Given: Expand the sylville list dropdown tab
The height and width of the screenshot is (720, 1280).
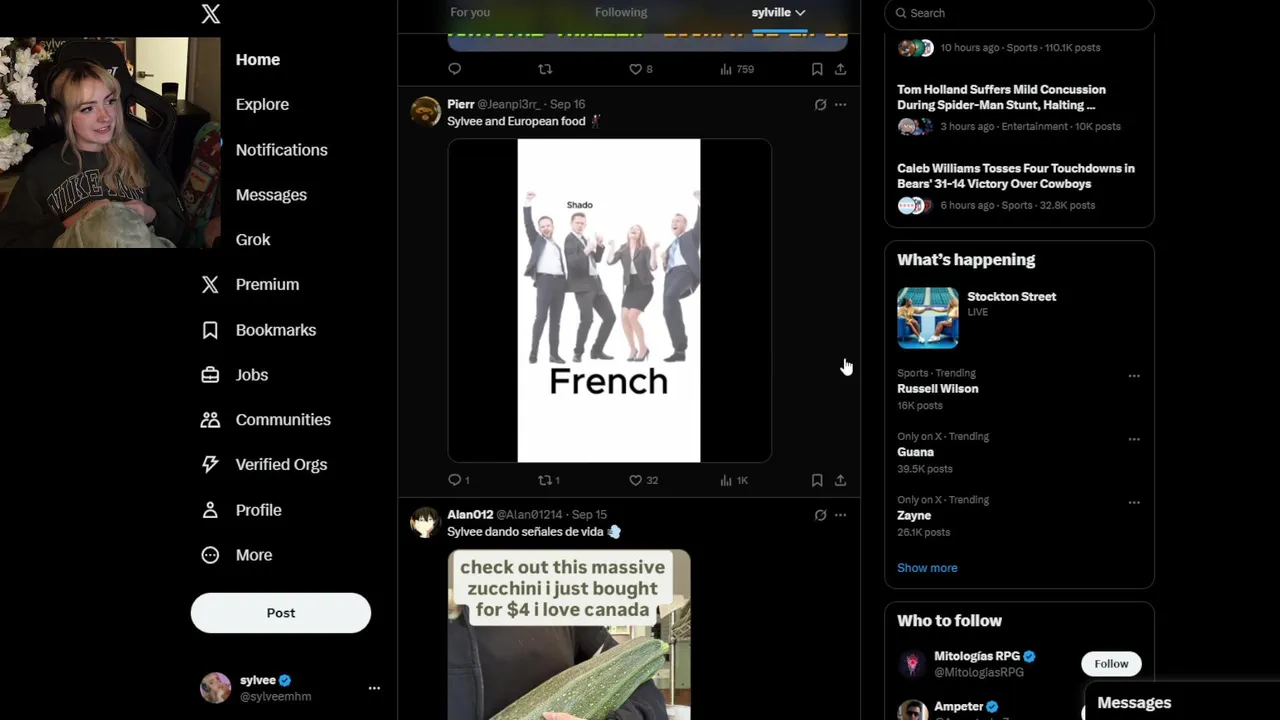Looking at the screenshot, I should point(779,13).
